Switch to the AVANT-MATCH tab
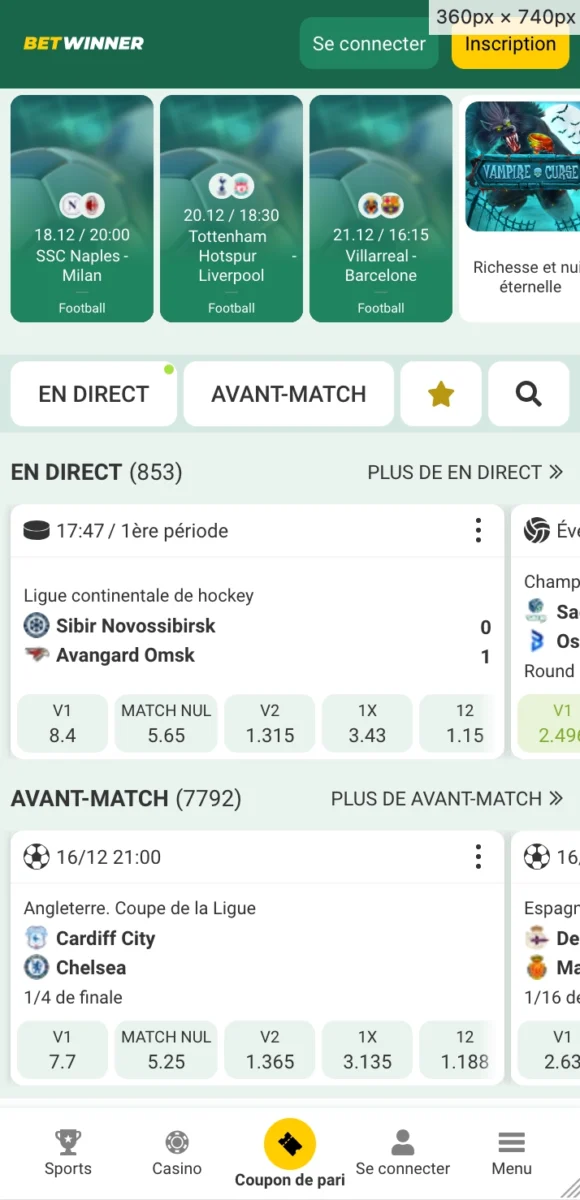 pyautogui.click(x=288, y=394)
